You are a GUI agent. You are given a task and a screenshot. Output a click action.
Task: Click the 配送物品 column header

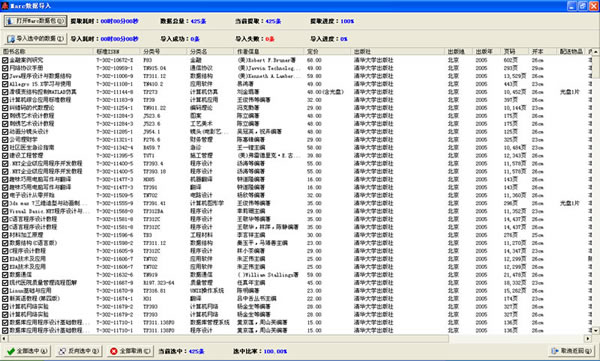[x=572, y=51]
